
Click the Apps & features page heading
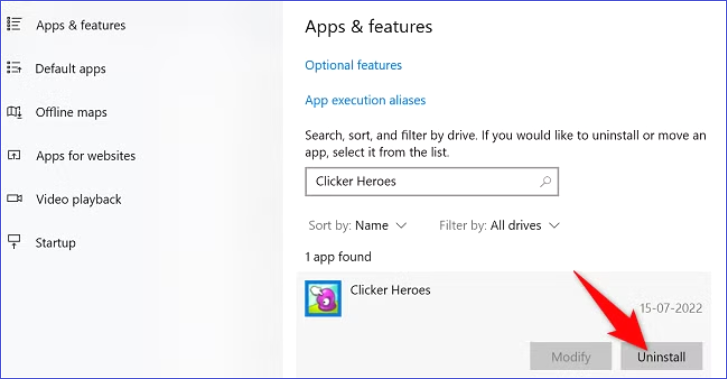coord(369,27)
